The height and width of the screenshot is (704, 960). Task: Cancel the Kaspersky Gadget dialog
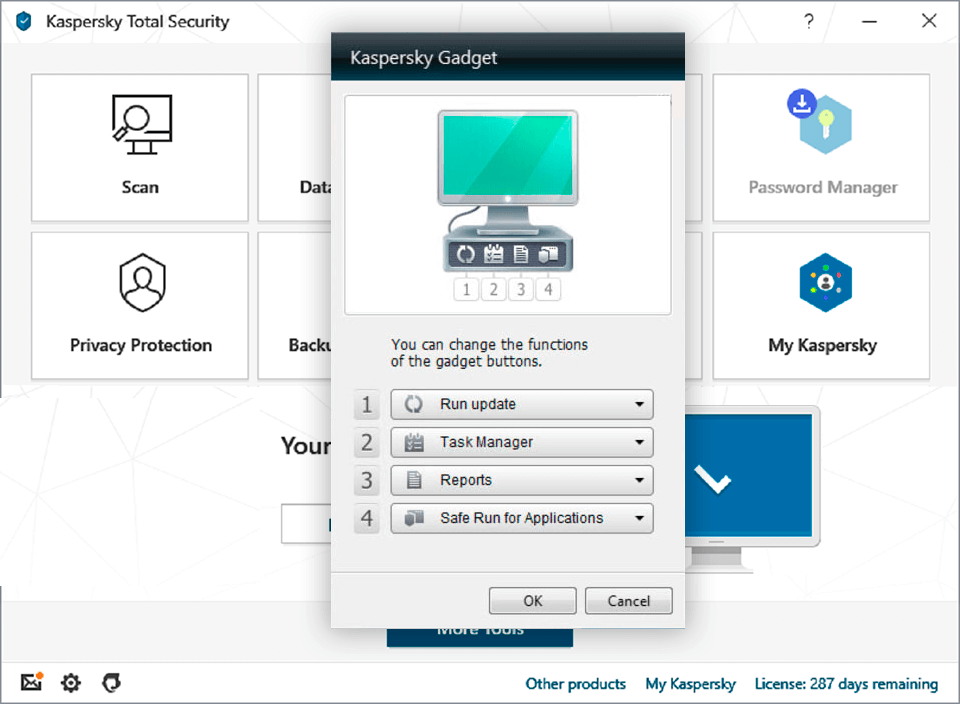(629, 601)
